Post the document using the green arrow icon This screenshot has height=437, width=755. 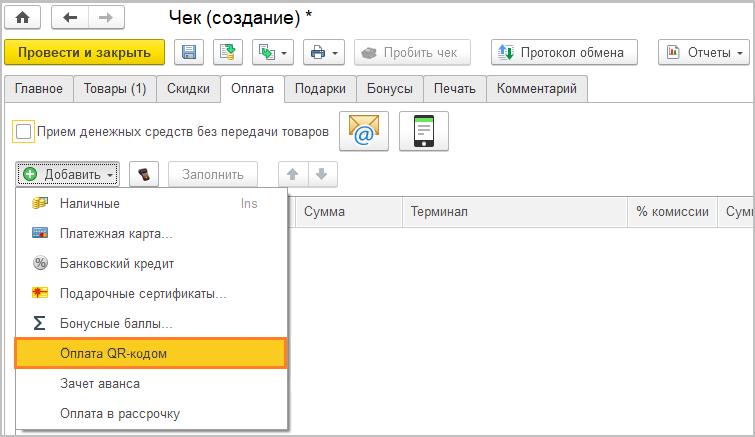point(228,52)
